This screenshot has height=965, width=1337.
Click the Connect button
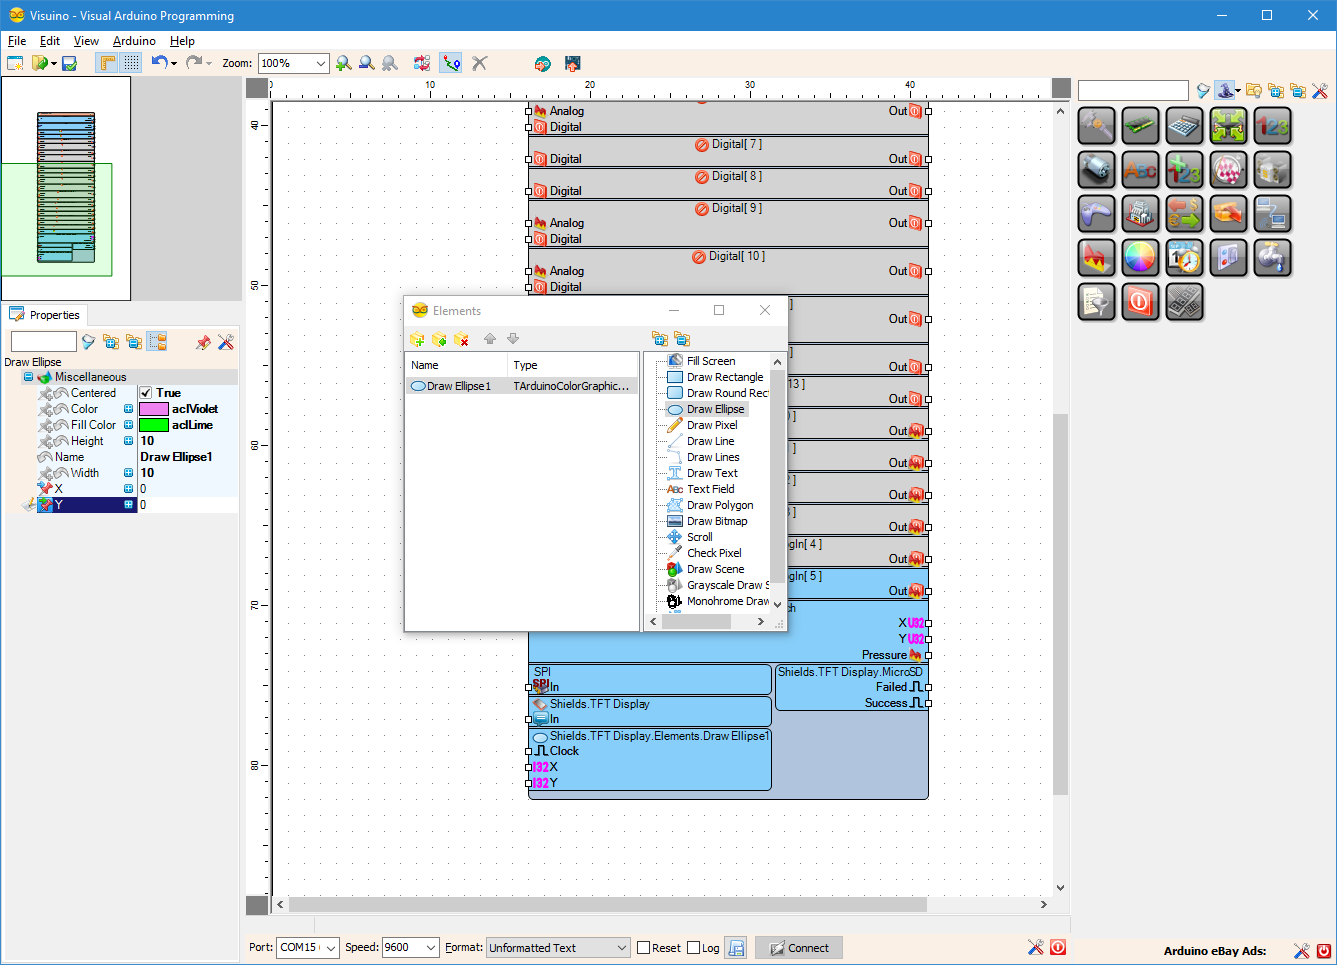(x=799, y=948)
